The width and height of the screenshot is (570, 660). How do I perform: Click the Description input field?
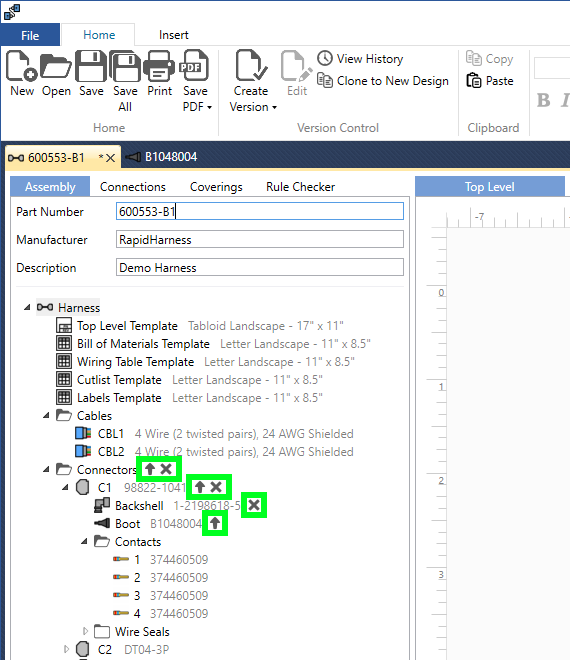(260, 268)
